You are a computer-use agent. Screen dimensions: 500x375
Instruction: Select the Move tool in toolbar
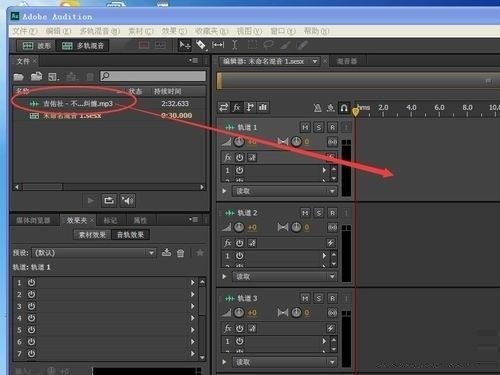pos(185,45)
